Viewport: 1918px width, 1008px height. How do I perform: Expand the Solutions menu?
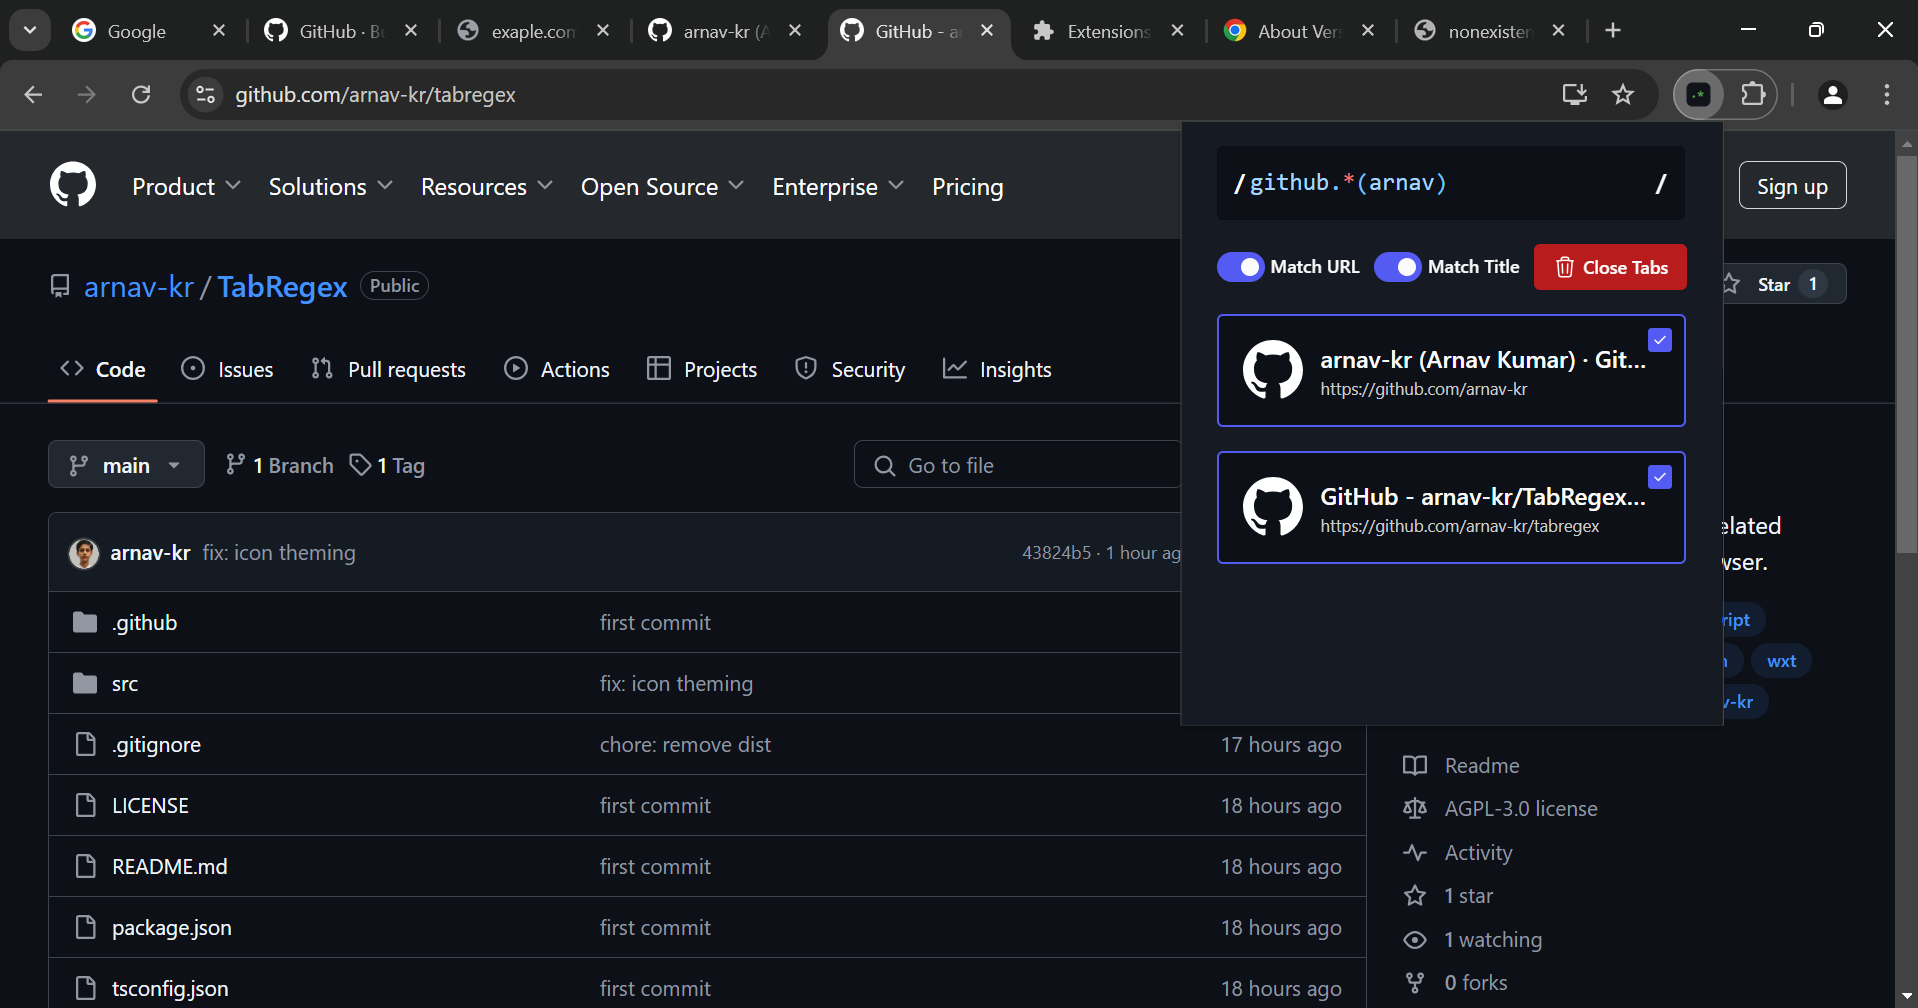pos(330,187)
